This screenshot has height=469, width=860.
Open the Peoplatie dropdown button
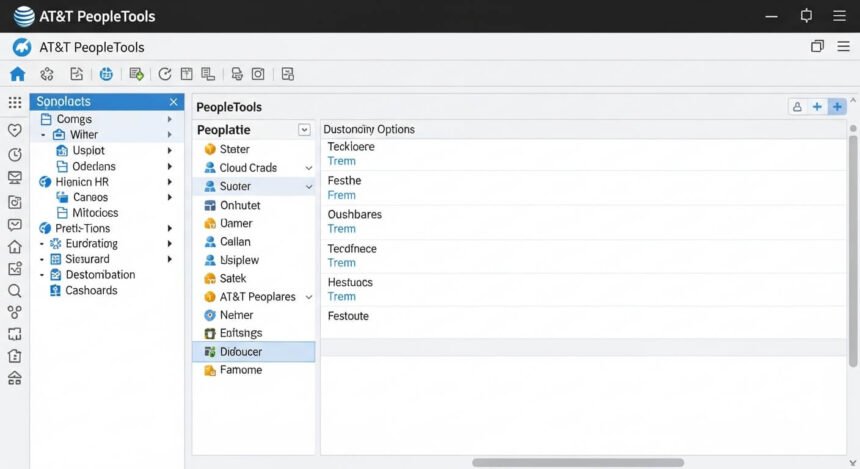coord(304,130)
